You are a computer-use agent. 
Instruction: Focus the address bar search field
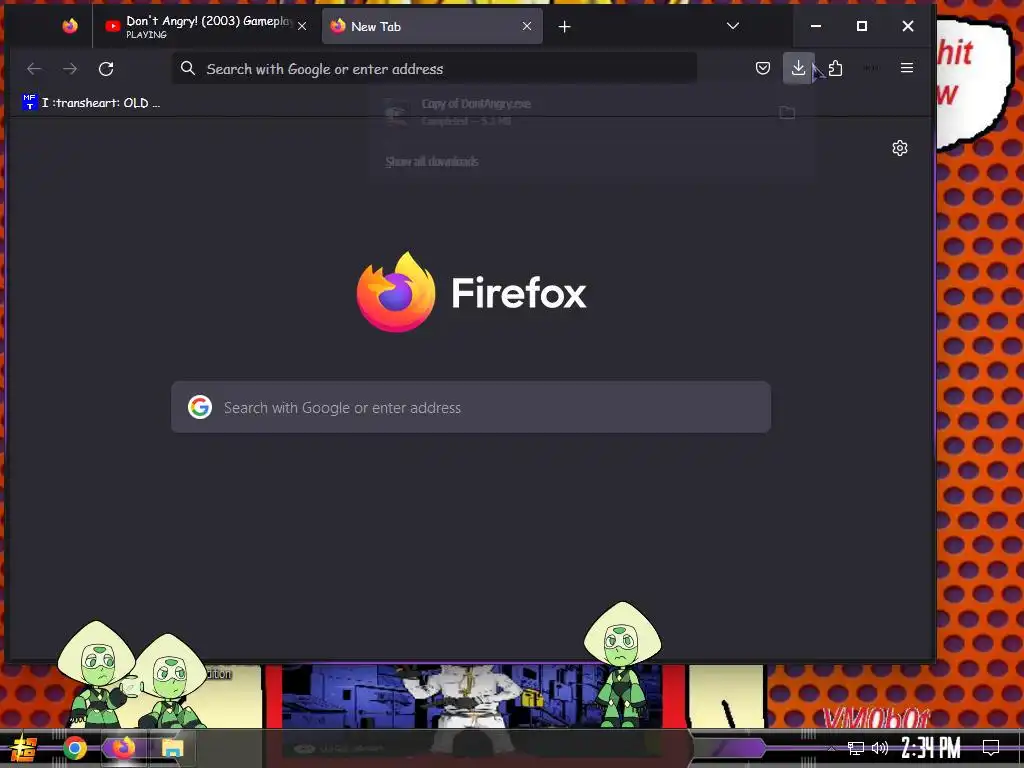434,69
